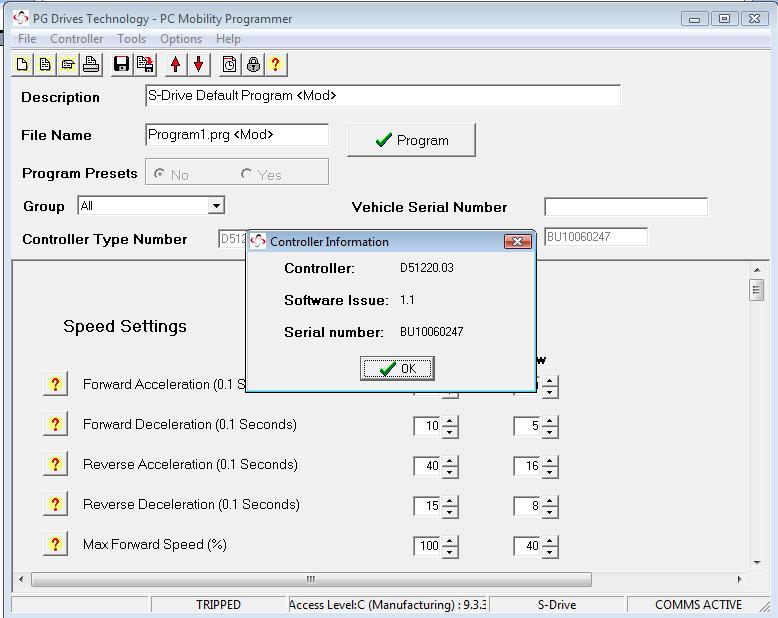Click the Reverse Acceleration 40 field
Screen dimensions: 778x618
point(427,466)
